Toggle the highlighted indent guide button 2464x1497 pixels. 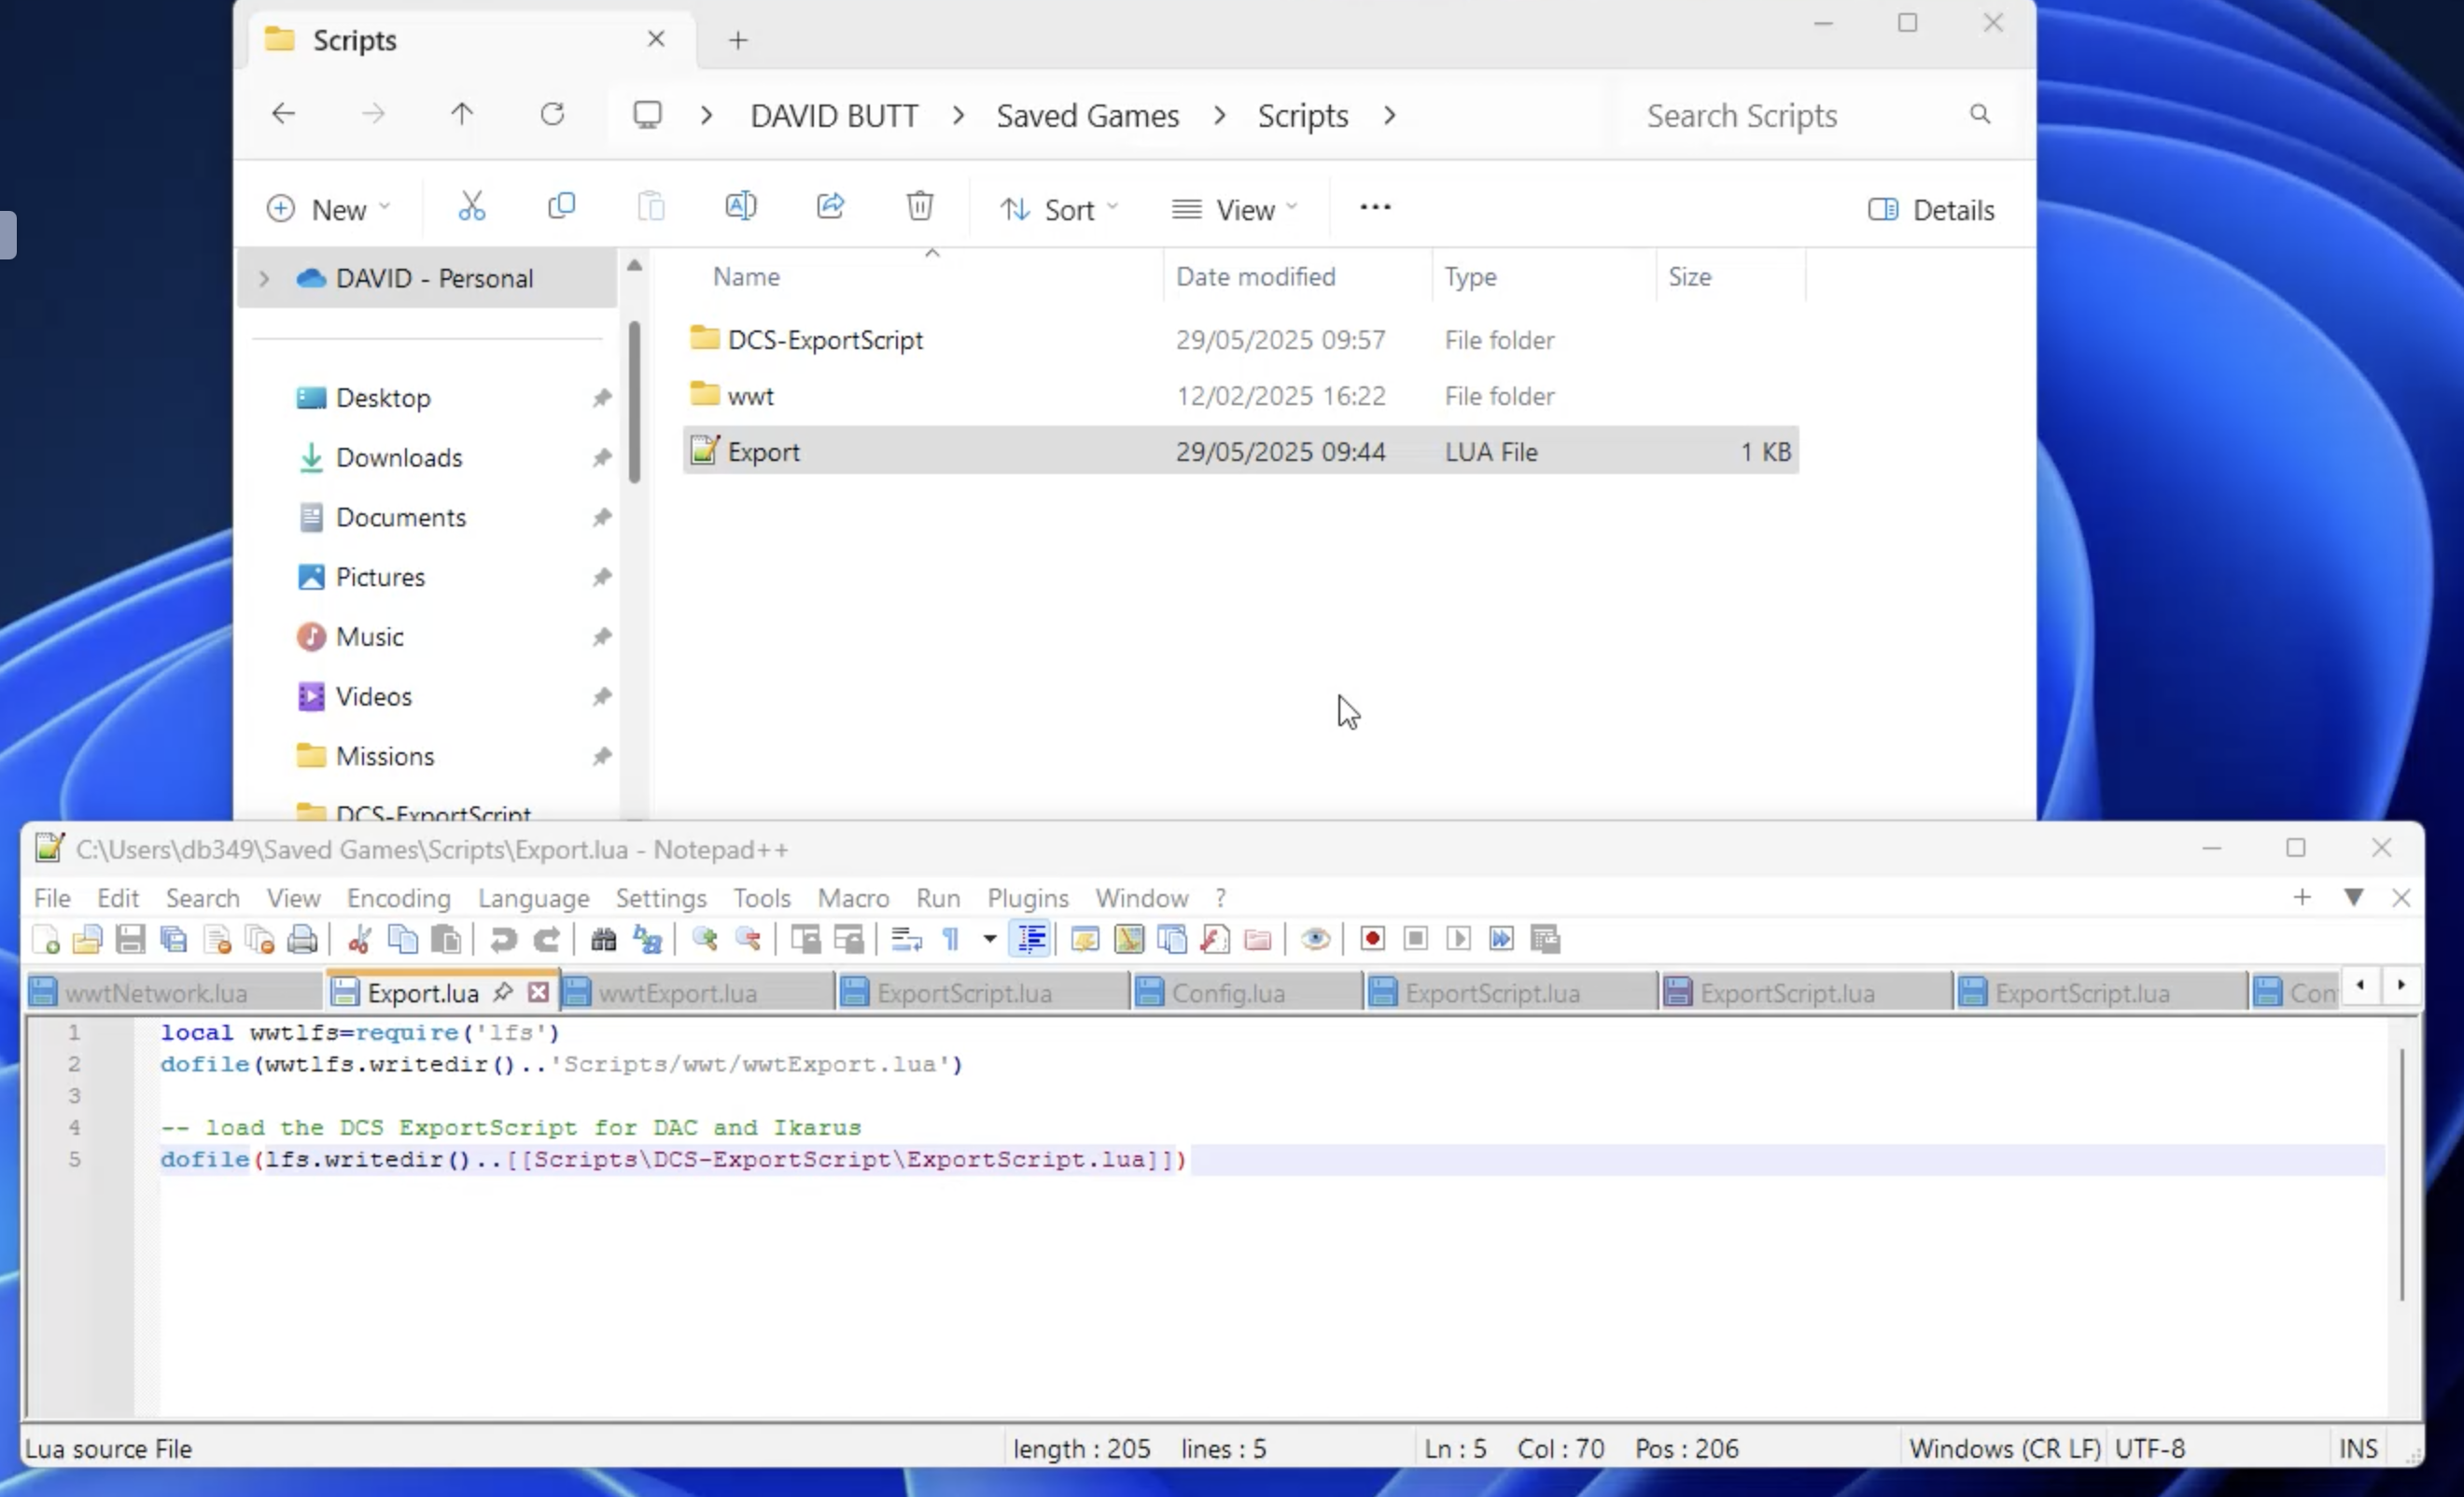click(1031, 939)
